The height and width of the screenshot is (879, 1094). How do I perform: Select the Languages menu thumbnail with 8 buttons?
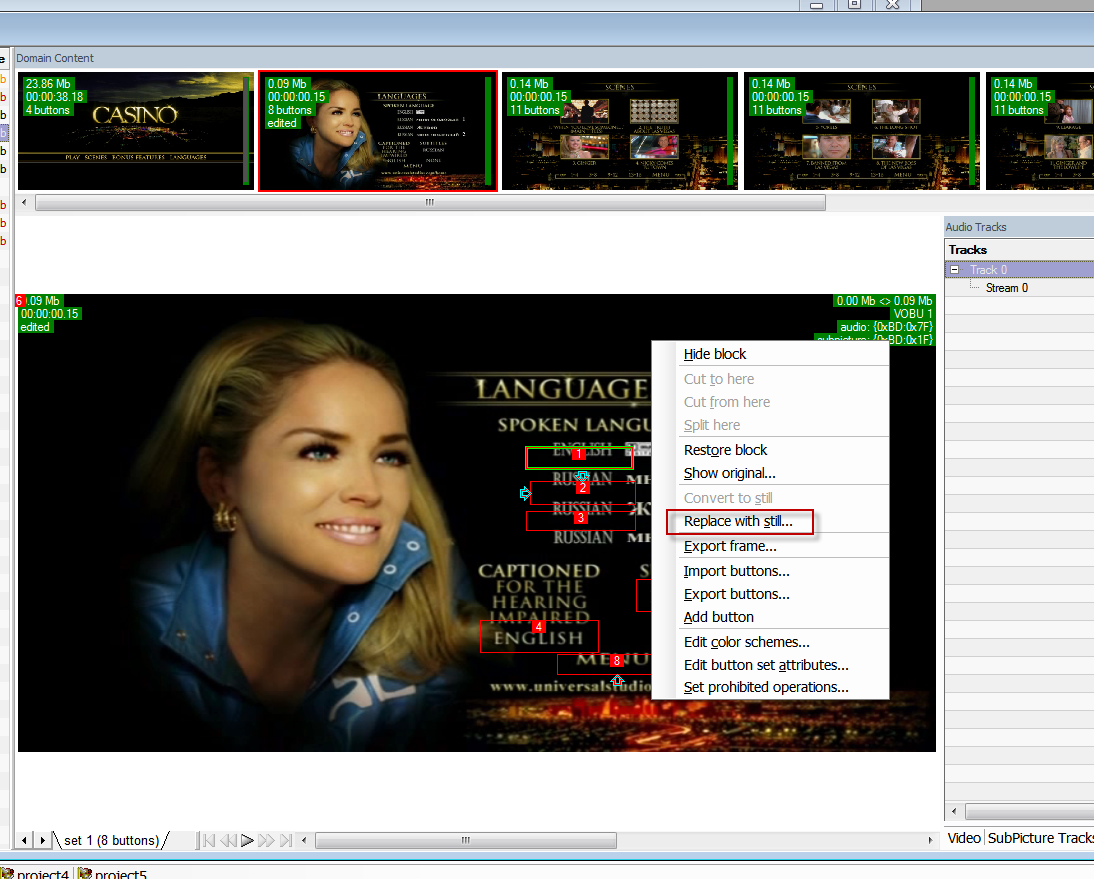tap(377, 130)
